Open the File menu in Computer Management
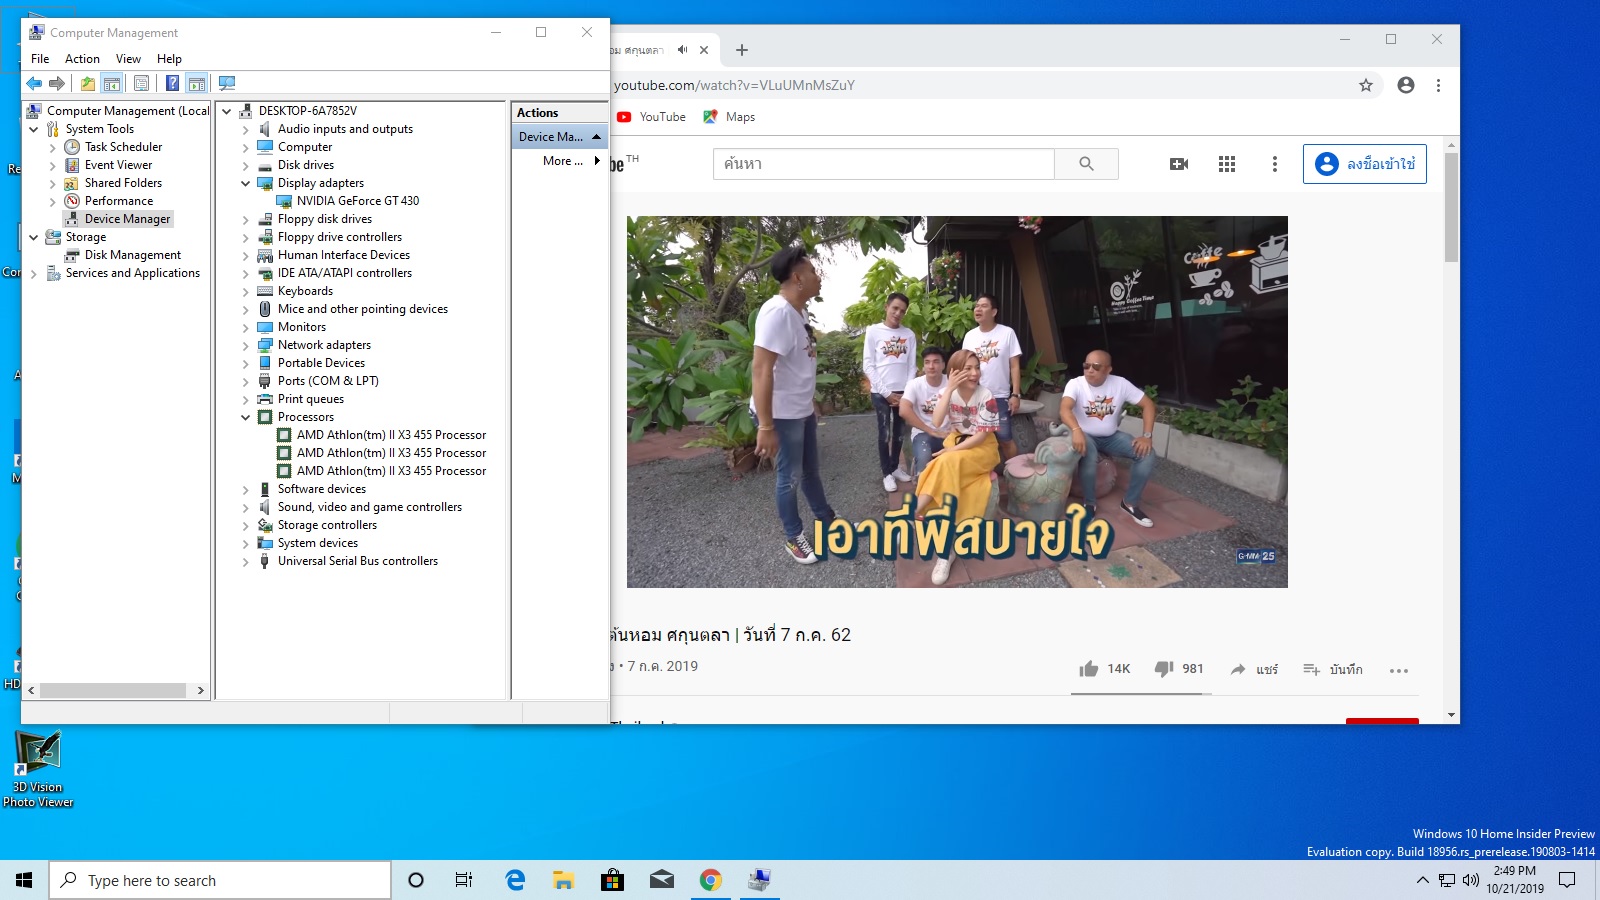 pos(40,59)
